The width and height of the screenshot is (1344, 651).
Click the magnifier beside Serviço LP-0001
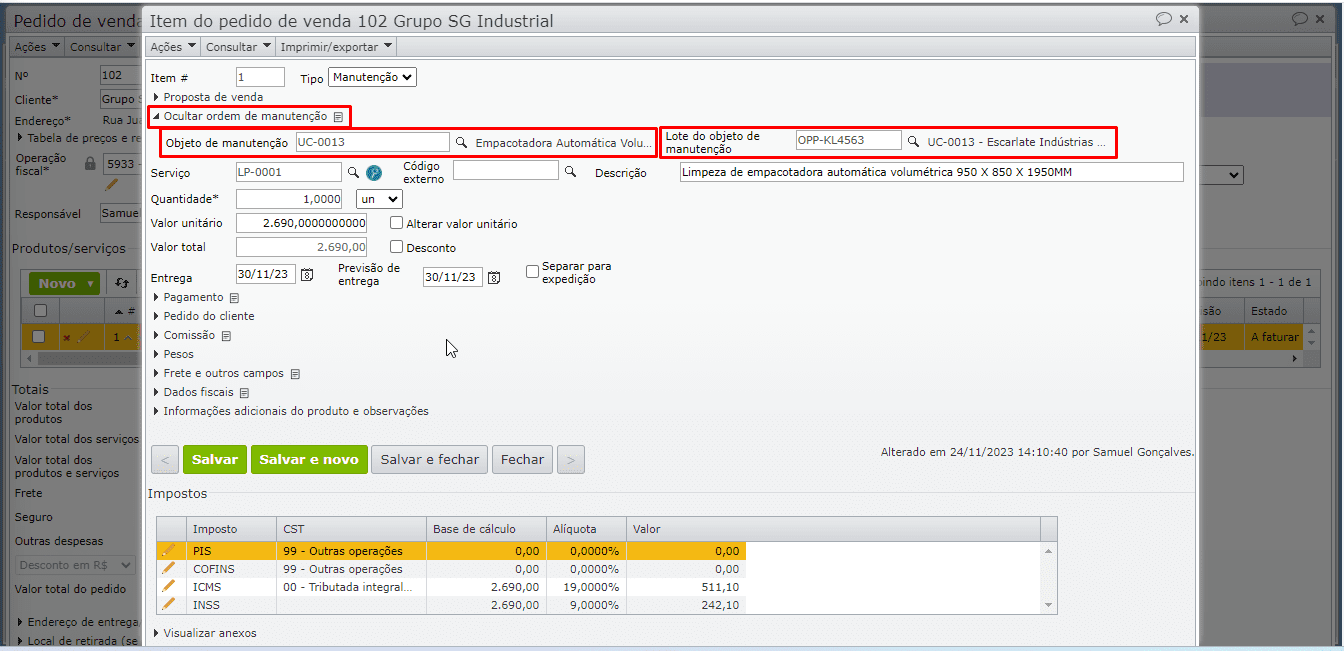point(353,172)
